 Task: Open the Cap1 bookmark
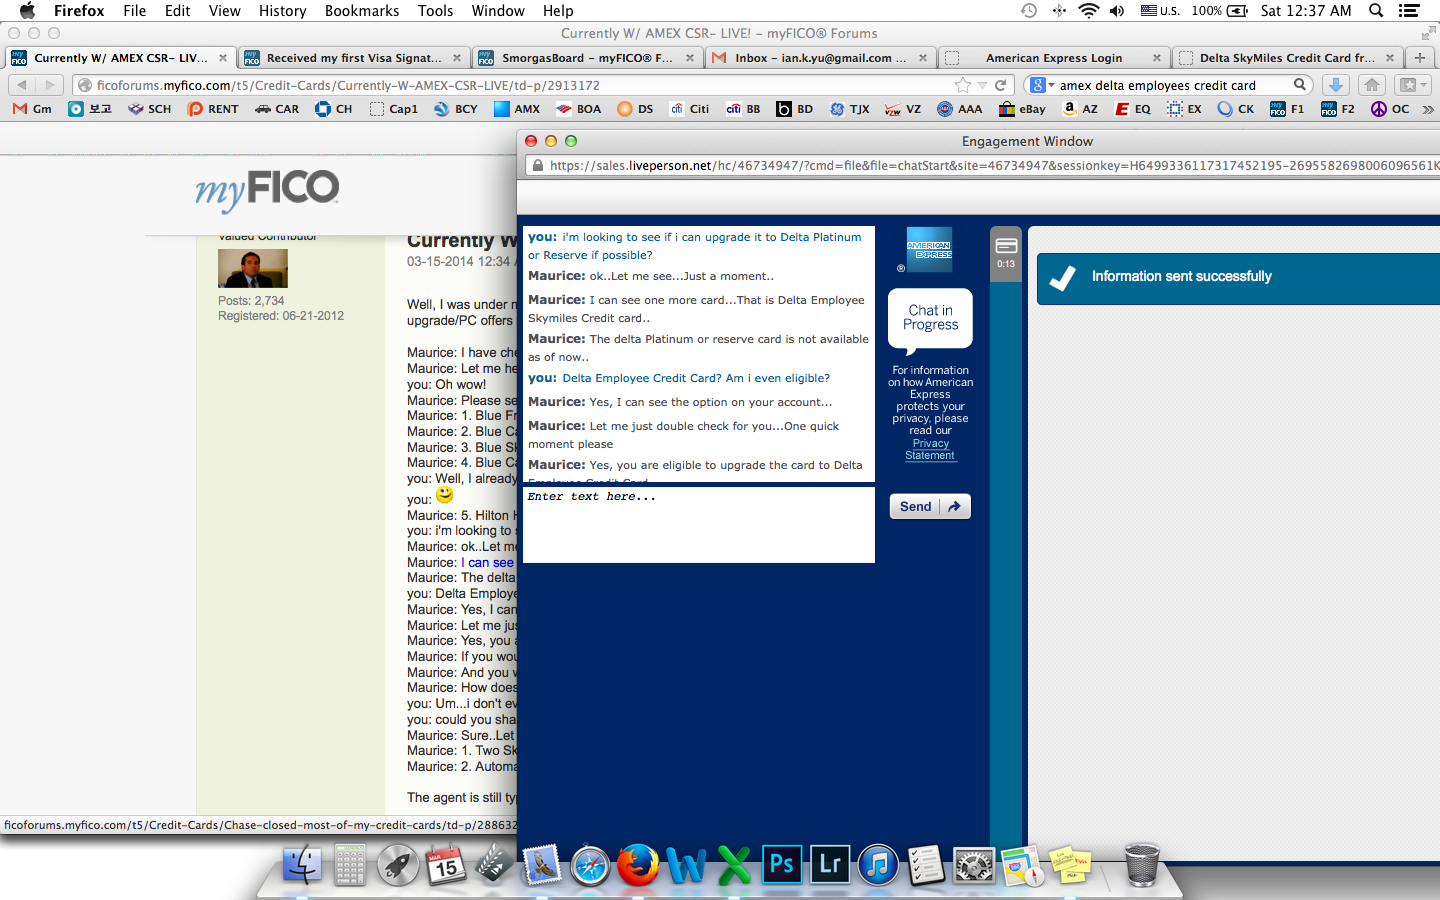tap(393, 109)
